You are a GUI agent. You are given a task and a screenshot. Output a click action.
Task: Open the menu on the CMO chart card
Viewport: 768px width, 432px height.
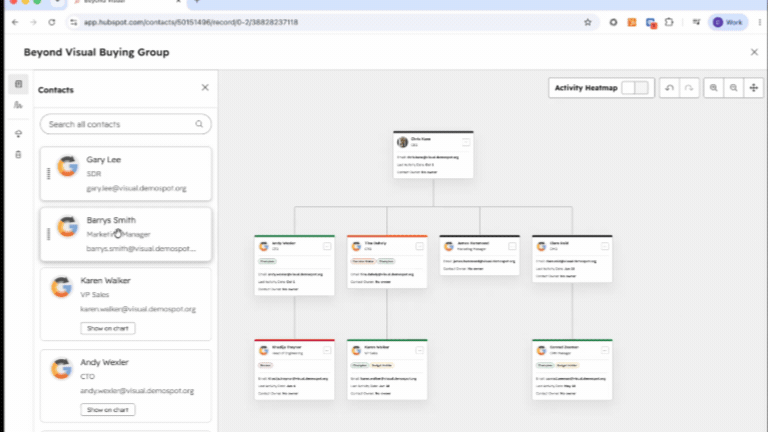click(604, 246)
